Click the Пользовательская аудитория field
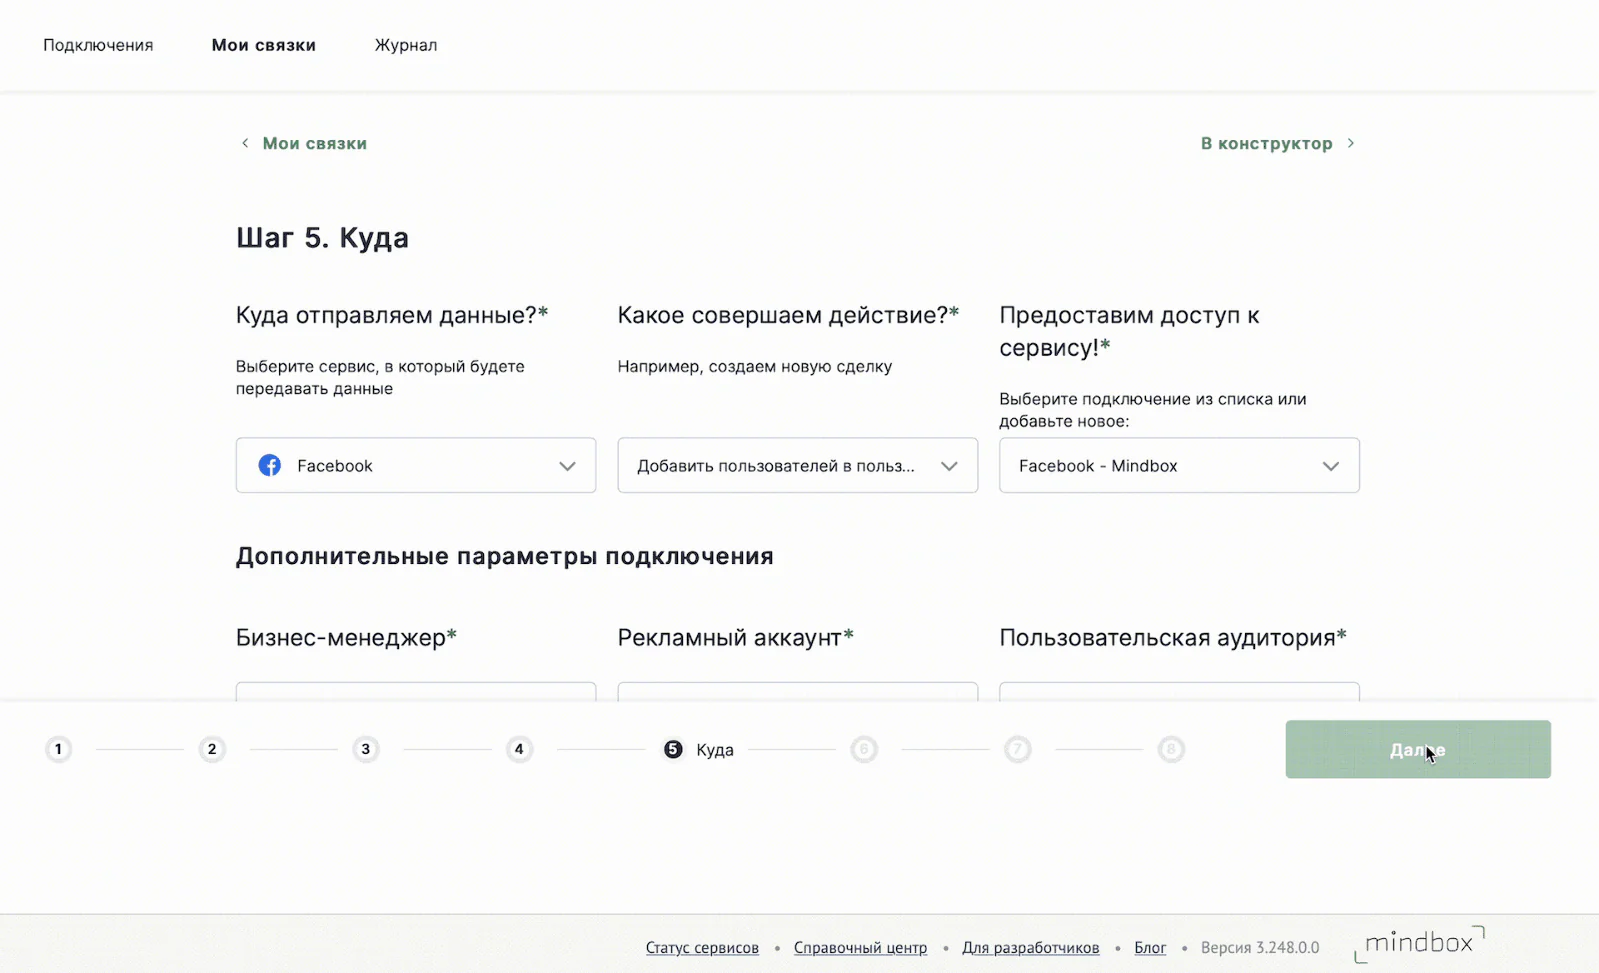Screen dimensions: 1599x973 point(1179,692)
